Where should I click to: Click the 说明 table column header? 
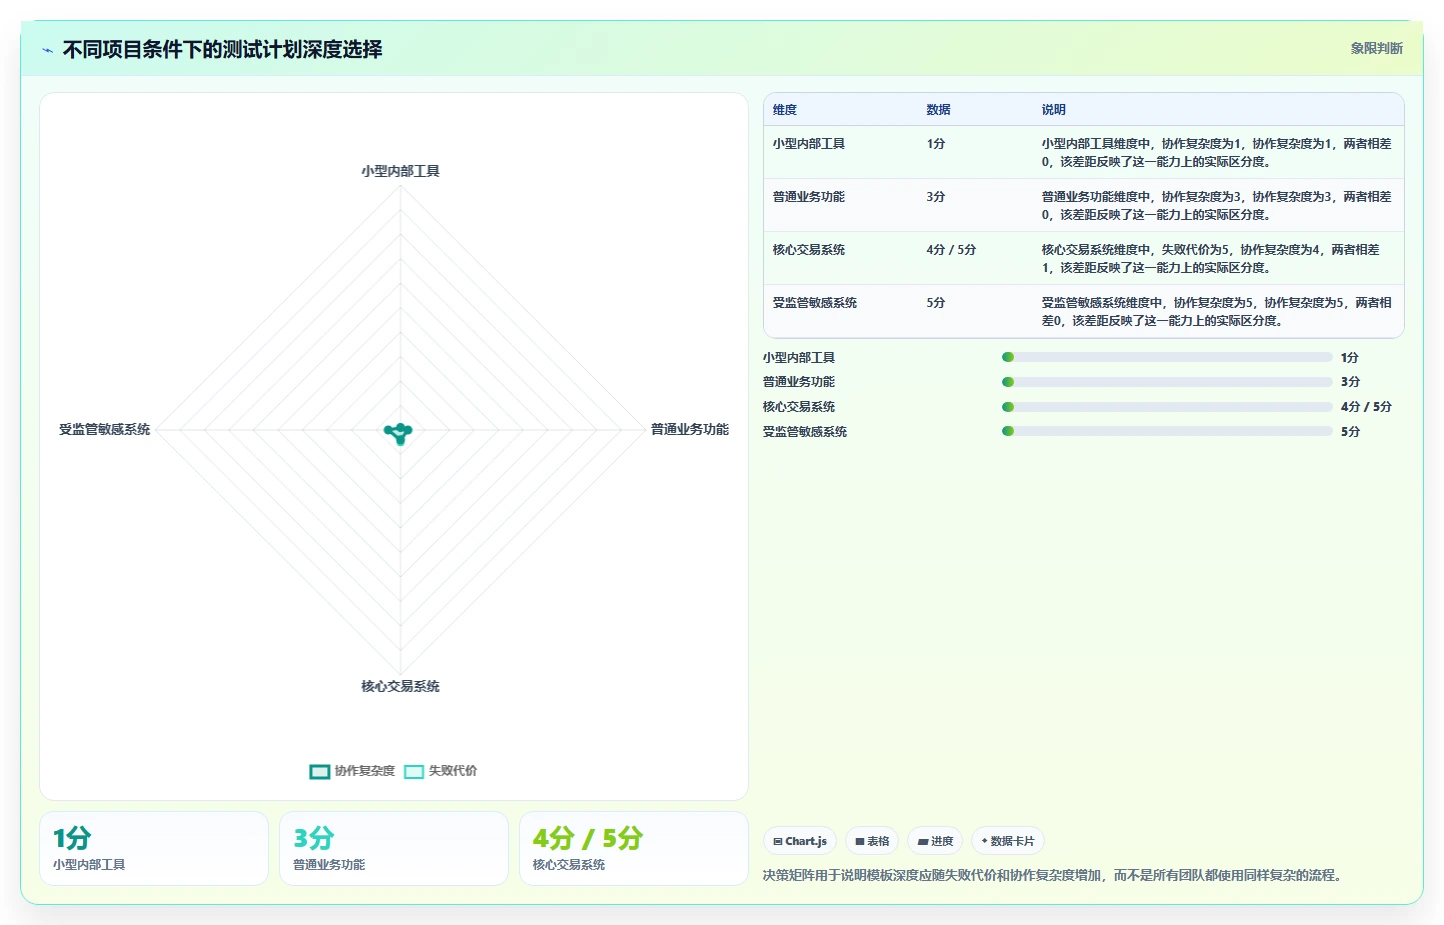1053,110
